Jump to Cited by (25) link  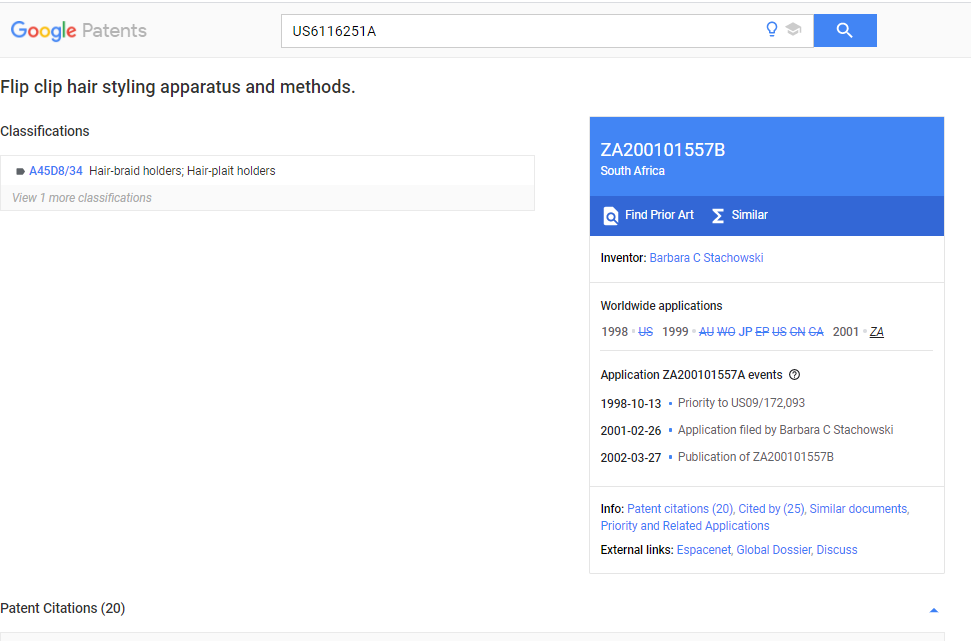point(771,508)
